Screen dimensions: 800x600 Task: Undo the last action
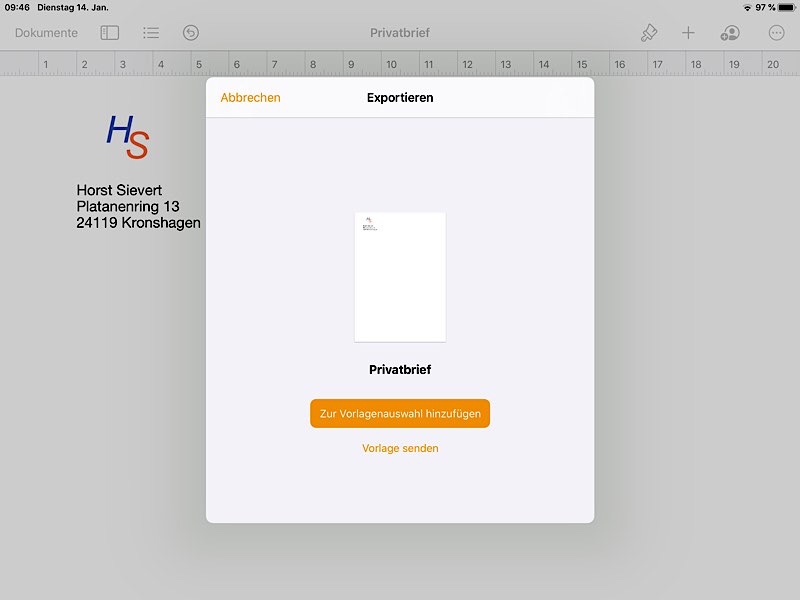click(191, 33)
